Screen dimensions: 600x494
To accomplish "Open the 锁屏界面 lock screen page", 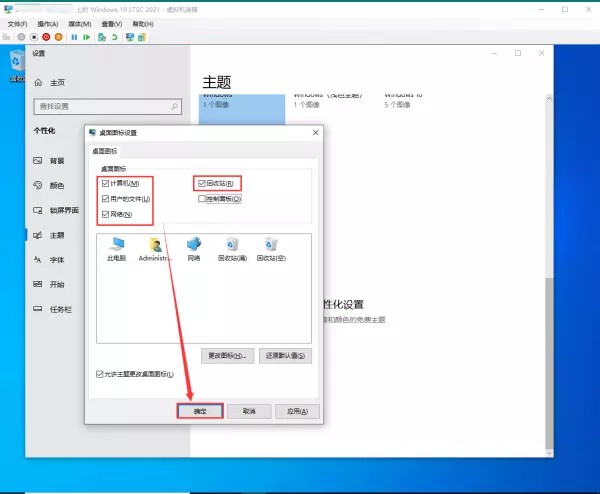I will pos(57,210).
